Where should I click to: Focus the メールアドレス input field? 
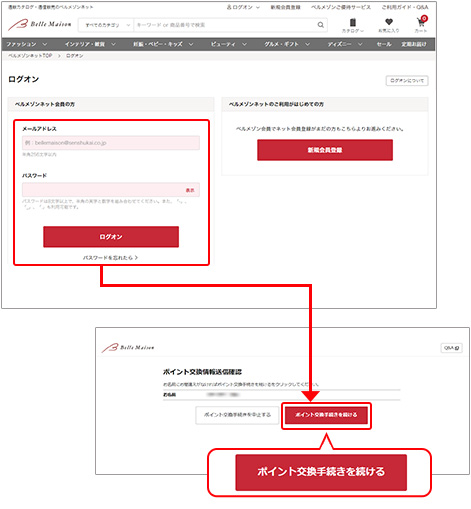point(111,143)
